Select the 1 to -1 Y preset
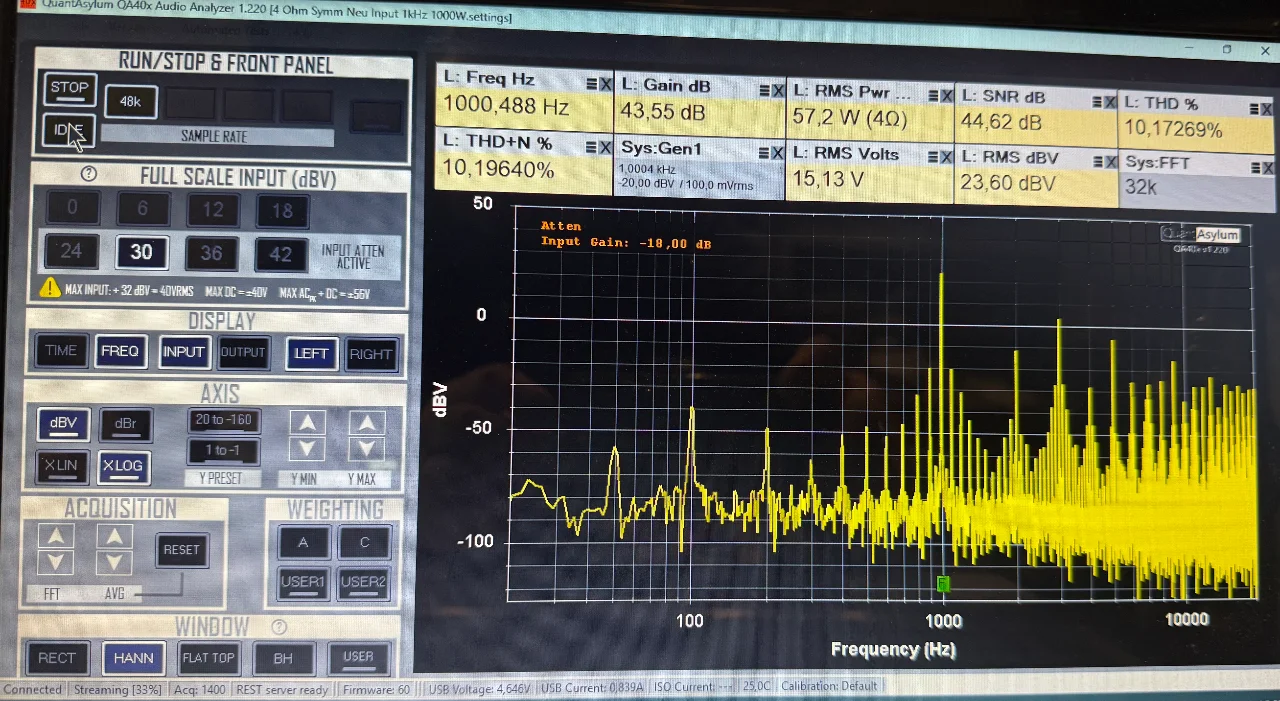1280x701 pixels. [x=224, y=451]
